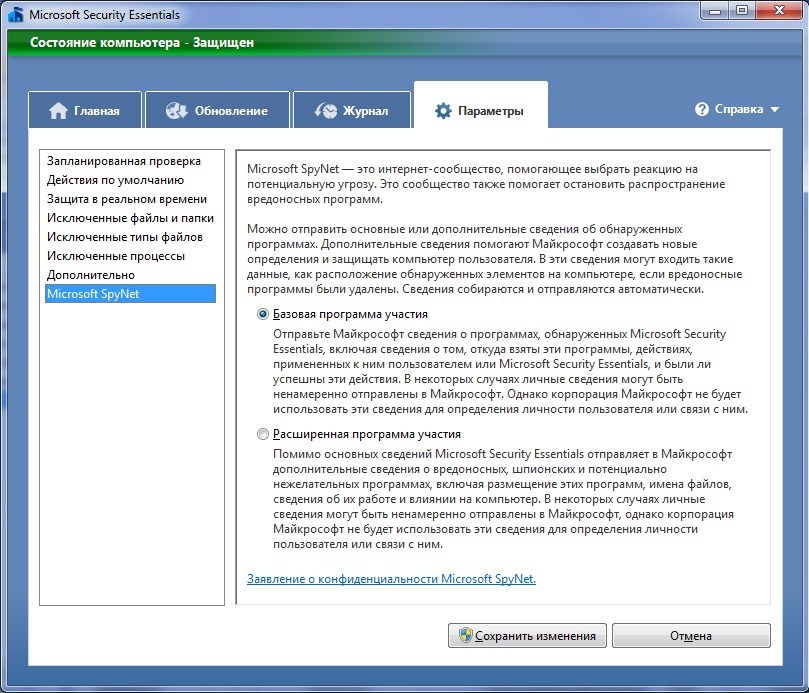This screenshot has height=693, width=809.
Task: Expand the Справка dropdown arrow
Action: [x=774, y=109]
